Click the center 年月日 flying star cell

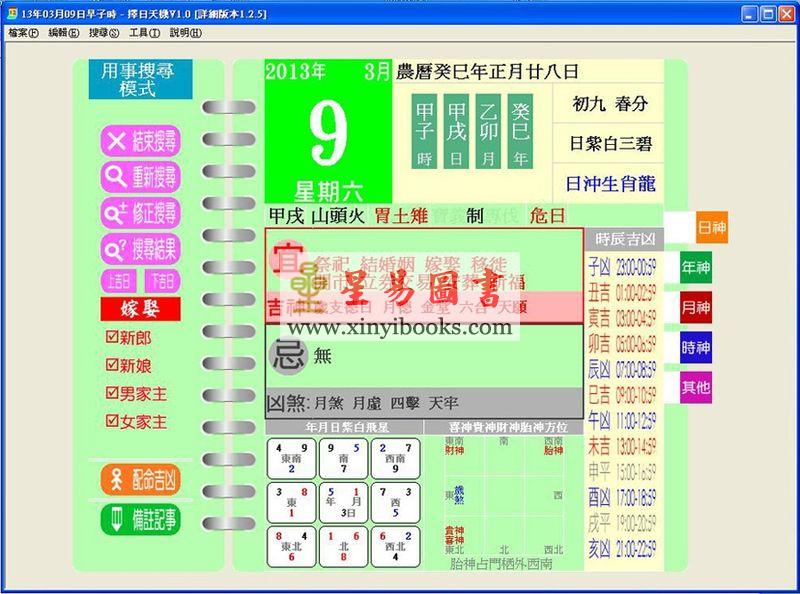point(343,503)
